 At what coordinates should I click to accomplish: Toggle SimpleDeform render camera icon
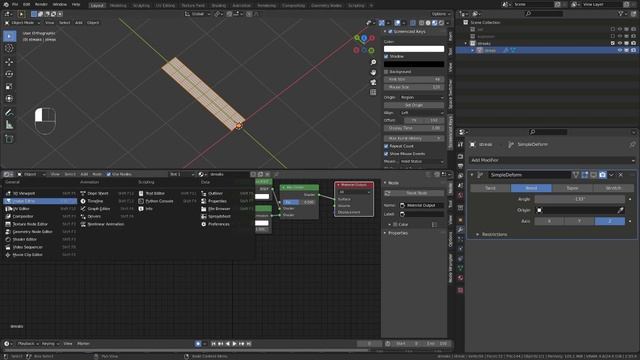[602, 175]
